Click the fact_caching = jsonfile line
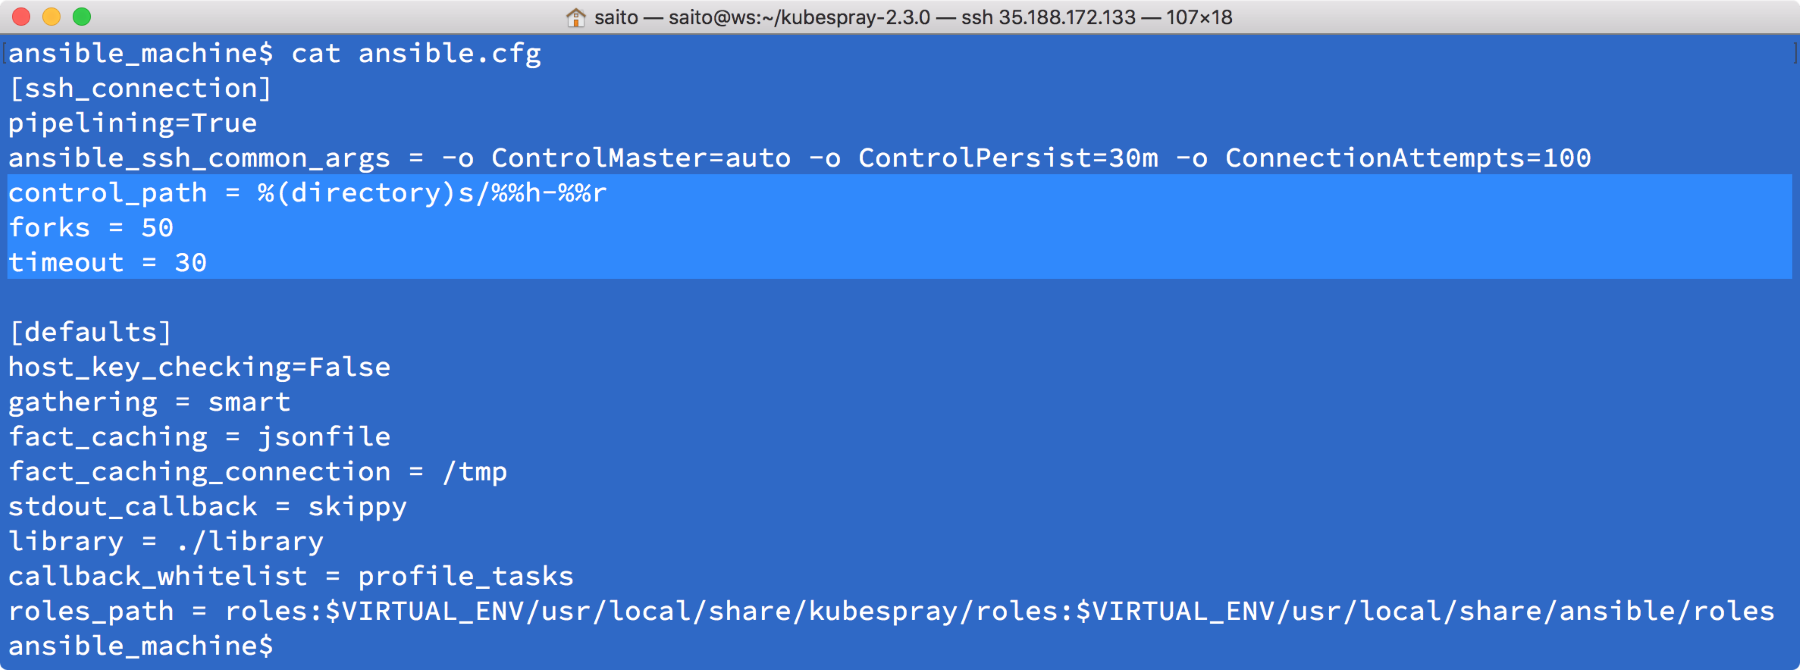This screenshot has height=670, width=1800. [199, 437]
